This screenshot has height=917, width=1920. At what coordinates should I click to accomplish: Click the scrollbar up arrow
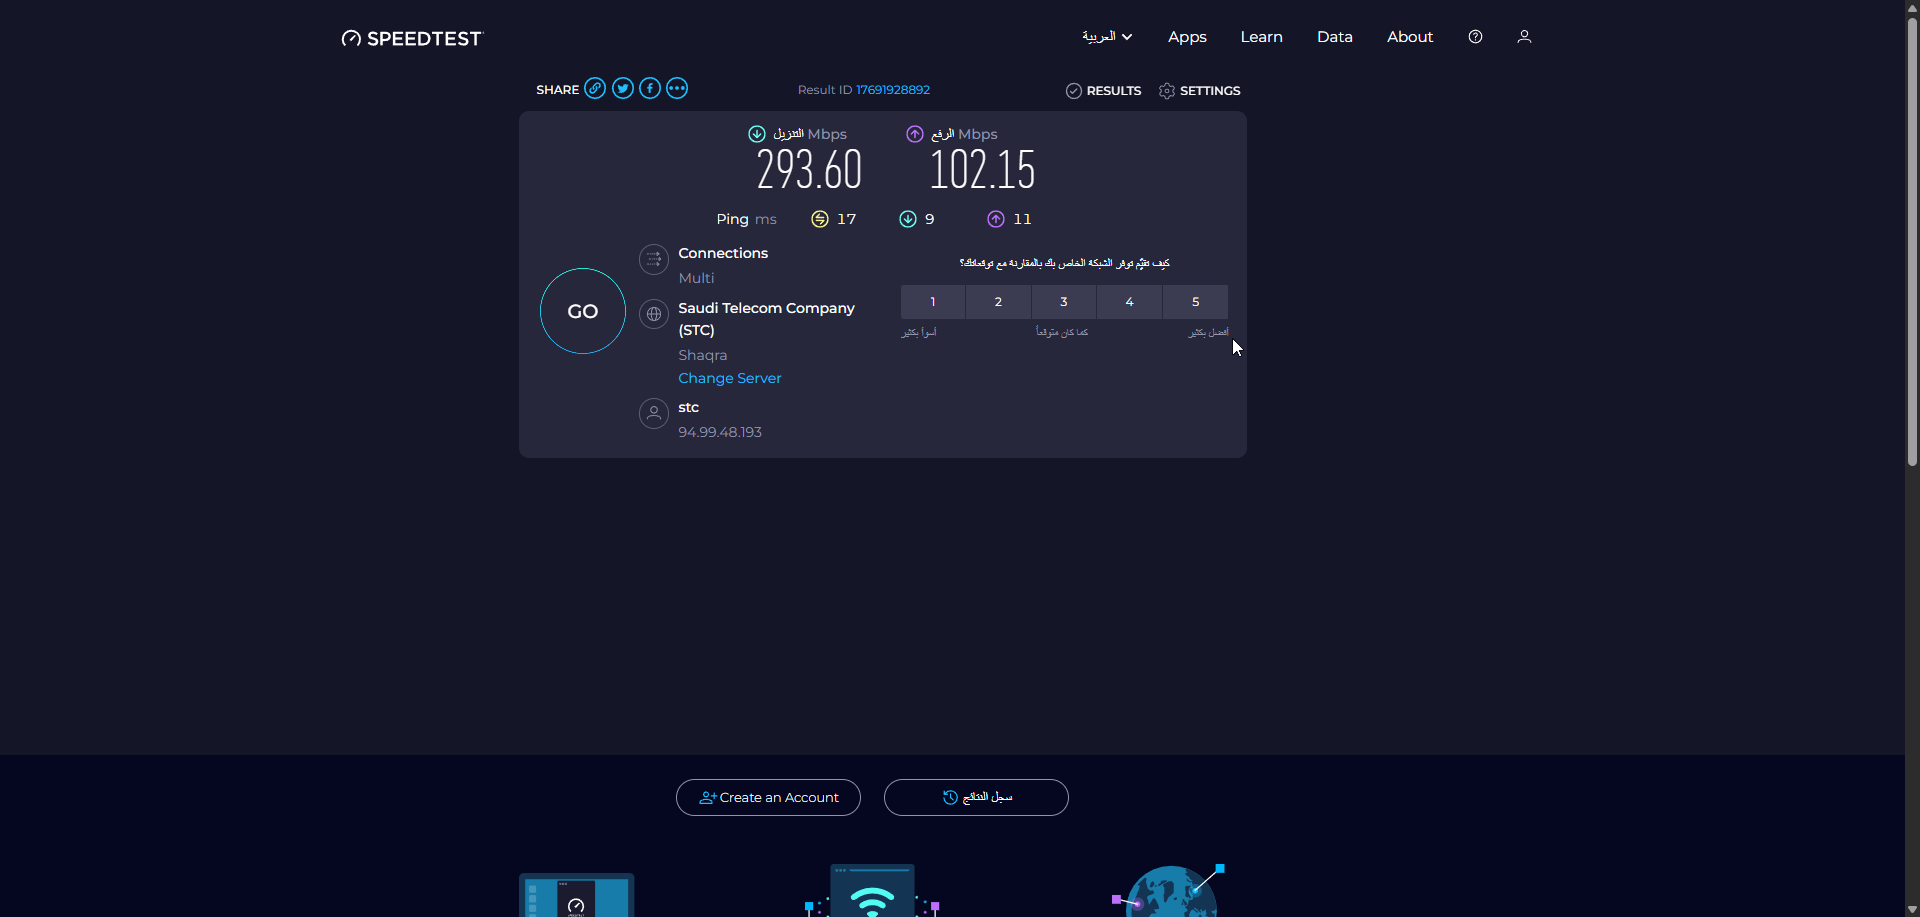(1912, 7)
